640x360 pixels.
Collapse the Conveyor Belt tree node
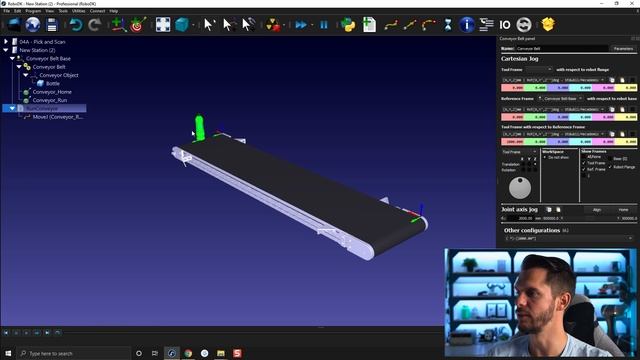click(19, 67)
